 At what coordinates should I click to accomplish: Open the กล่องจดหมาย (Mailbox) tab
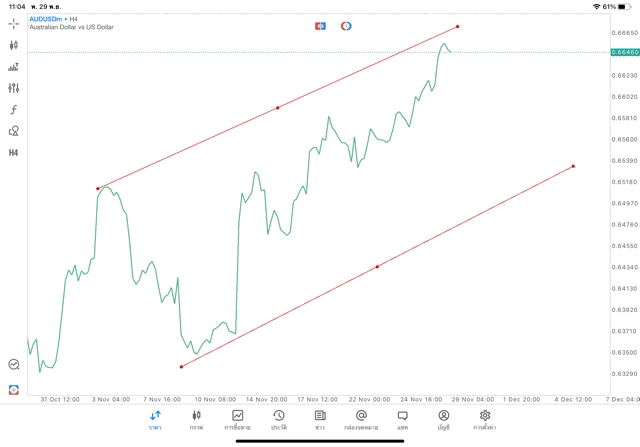(x=361, y=420)
